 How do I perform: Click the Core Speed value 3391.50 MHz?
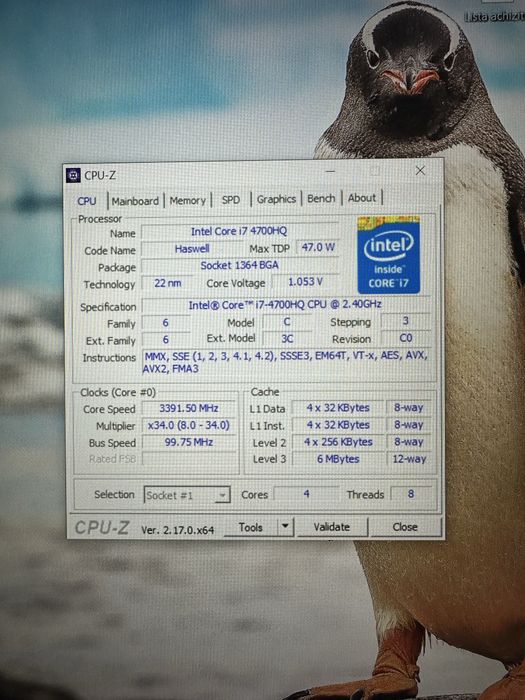point(189,408)
